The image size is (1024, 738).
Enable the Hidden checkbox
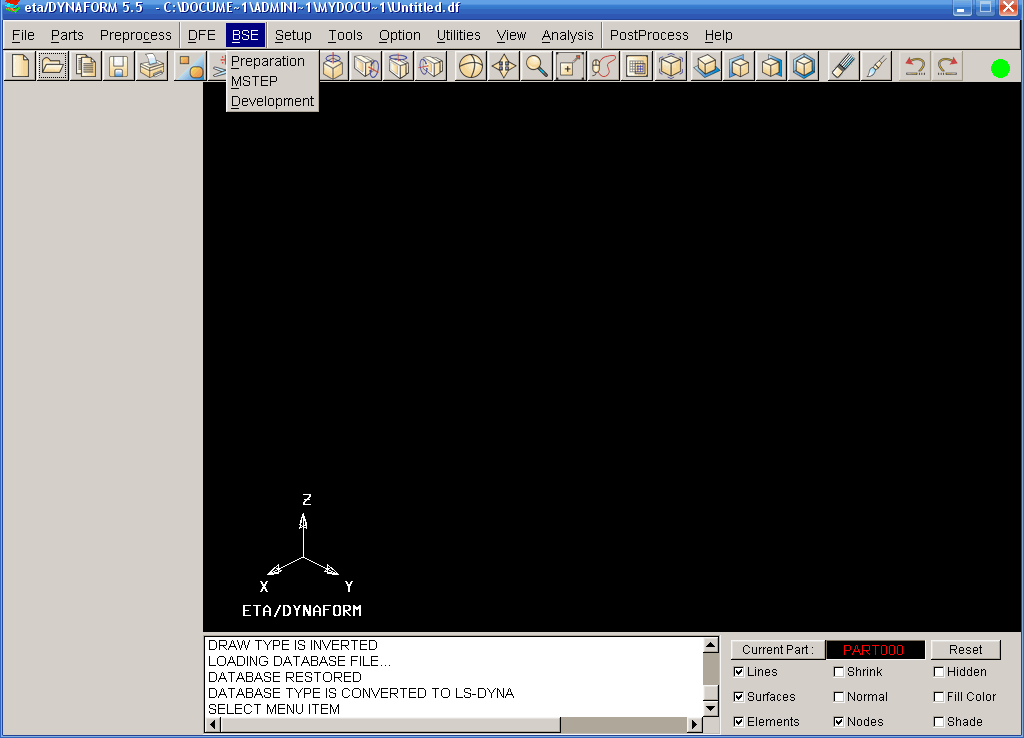(938, 672)
